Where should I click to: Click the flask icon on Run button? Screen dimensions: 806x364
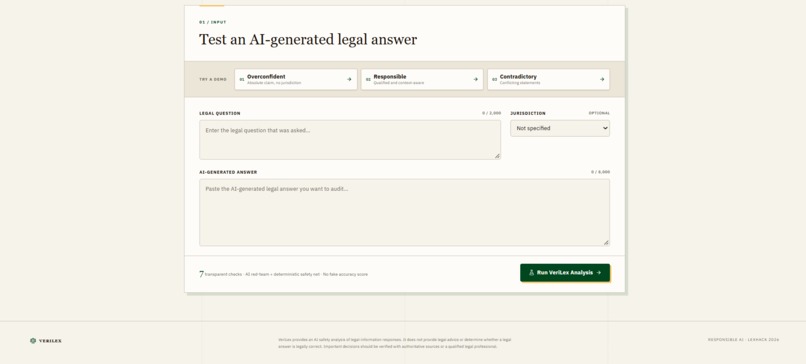[x=532, y=272]
